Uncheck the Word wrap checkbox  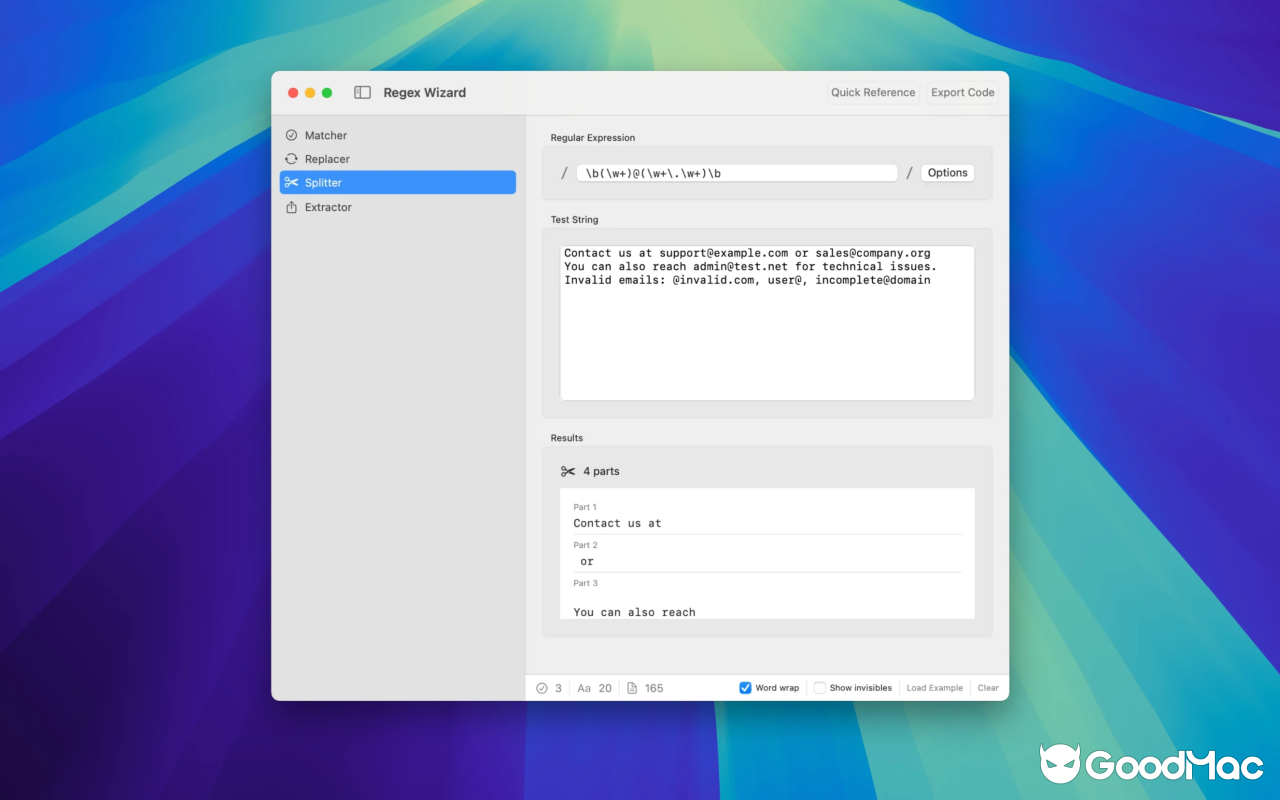pos(744,687)
